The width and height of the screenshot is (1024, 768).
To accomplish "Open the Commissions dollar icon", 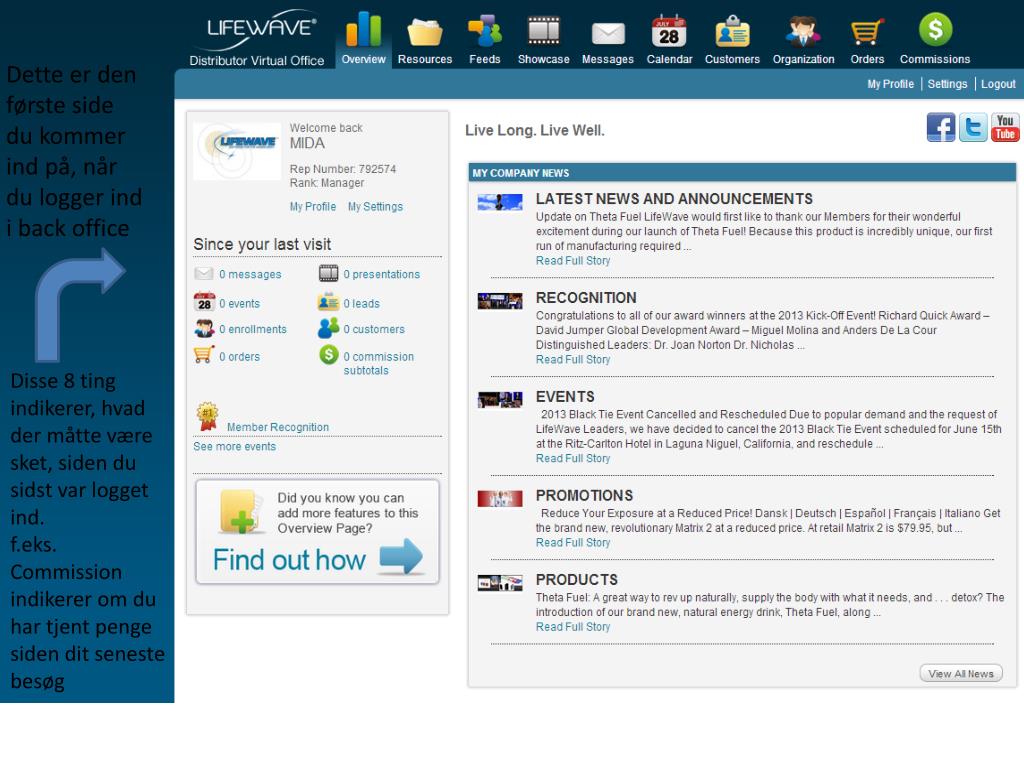I will pos(935,29).
